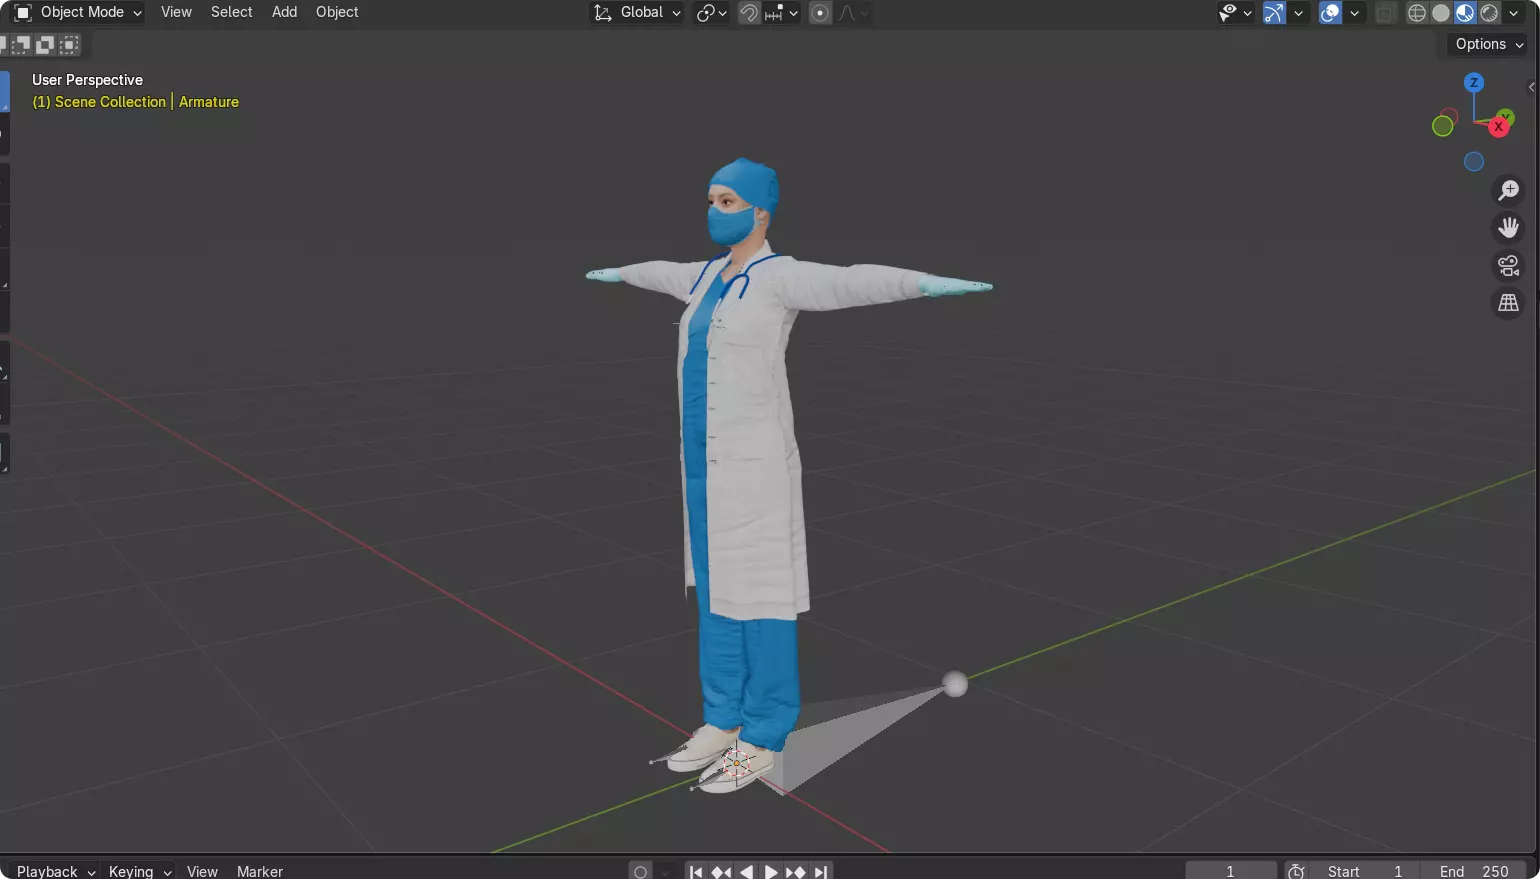1540x879 pixels.
Task: Toggle show overlays button
Action: [1330, 13]
